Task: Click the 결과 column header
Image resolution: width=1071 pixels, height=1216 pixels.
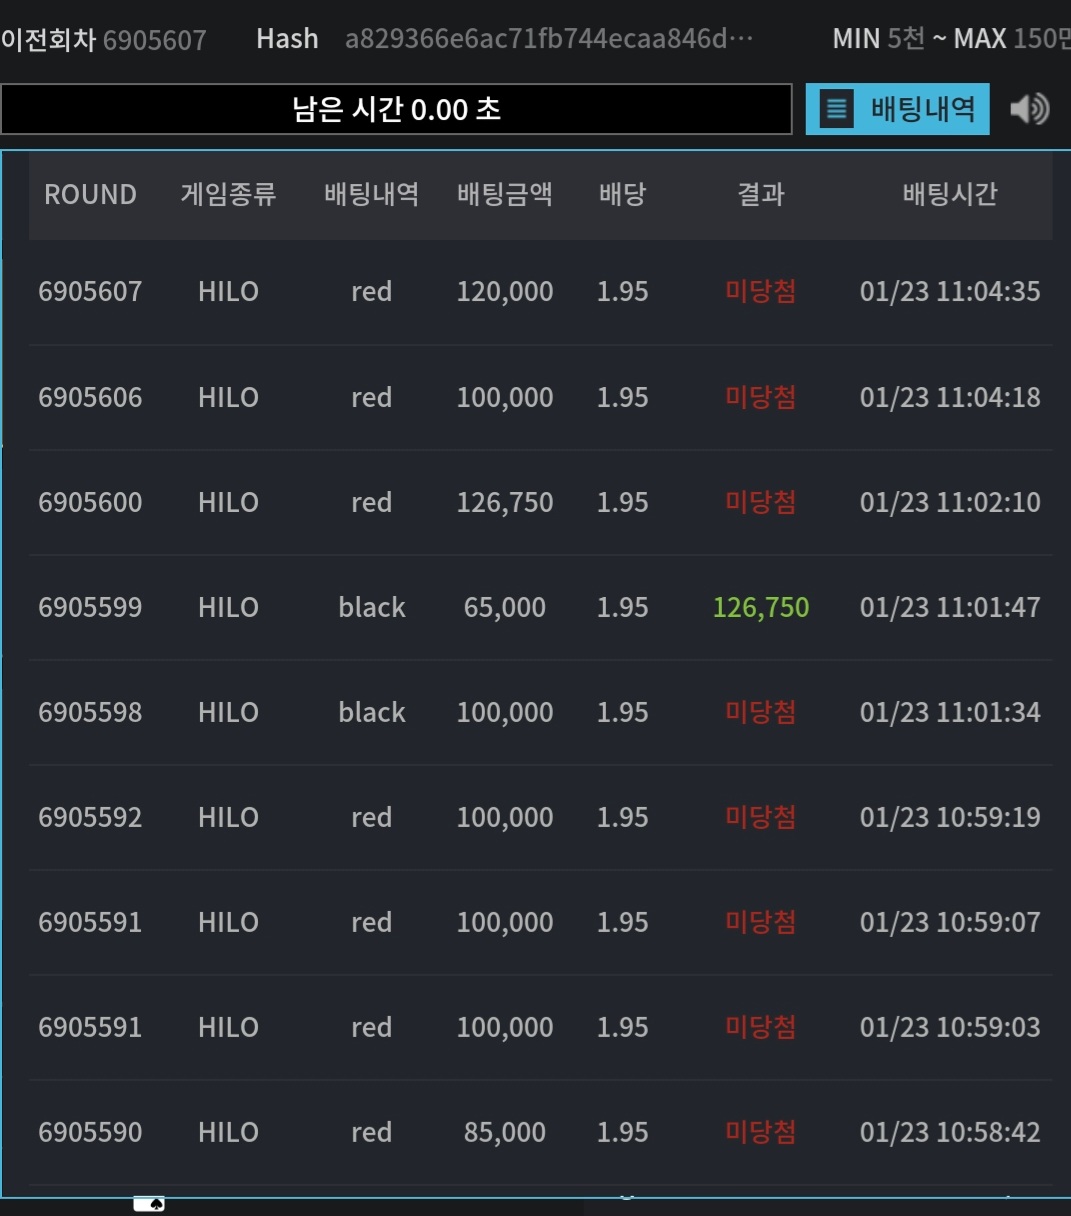Action: (x=761, y=193)
